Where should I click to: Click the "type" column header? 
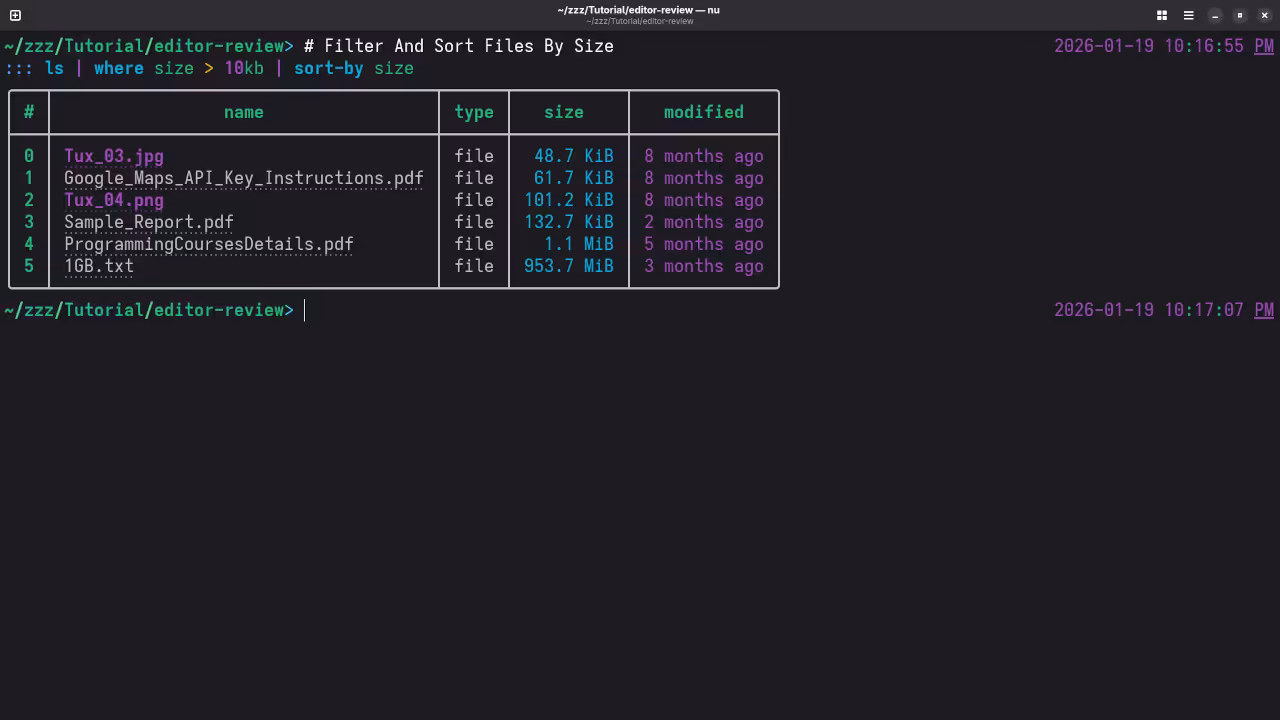tap(473, 112)
